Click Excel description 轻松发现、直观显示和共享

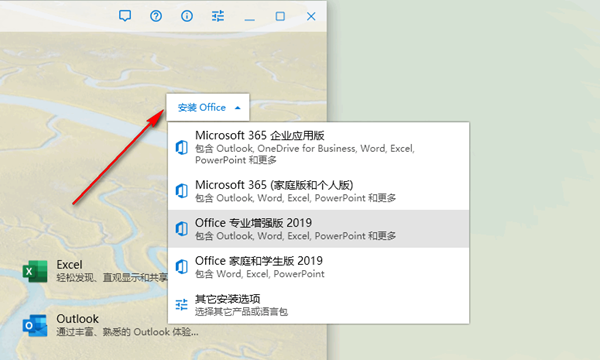(x=112, y=277)
